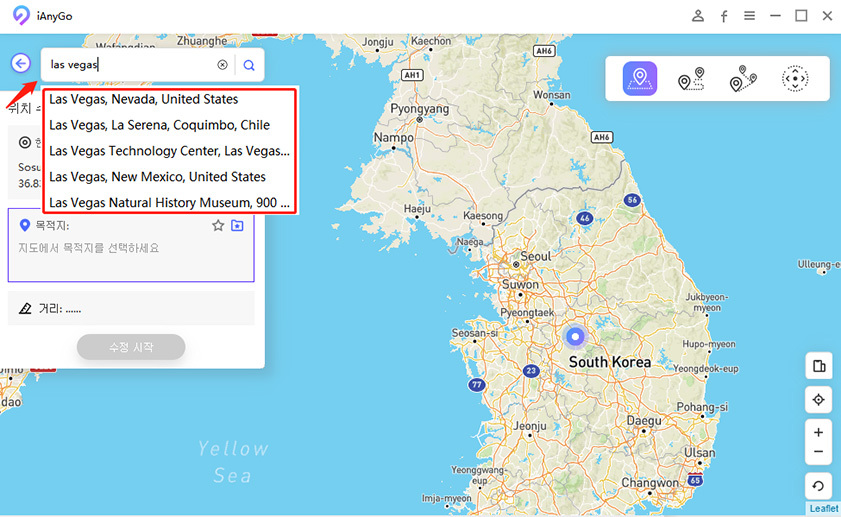Image resolution: width=841 pixels, height=517 pixels.
Task: Choose Las Vegas Natural History Museum suggestion
Action: tap(169, 202)
